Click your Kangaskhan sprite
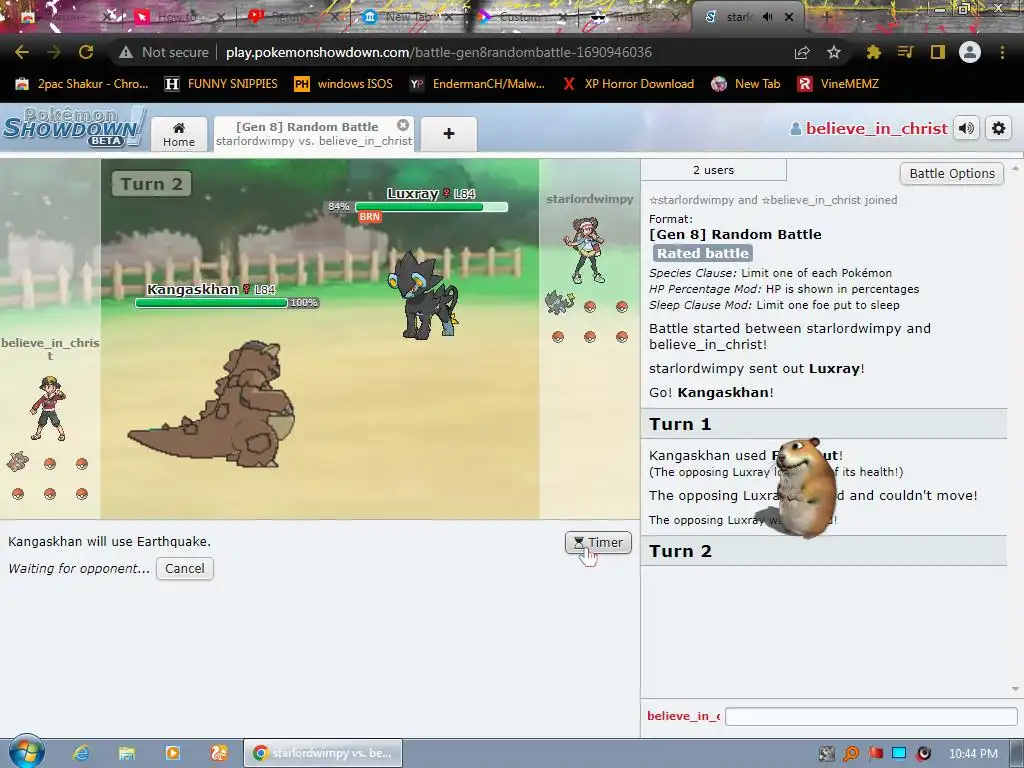The width and height of the screenshot is (1024, 768). pos(214,404)
